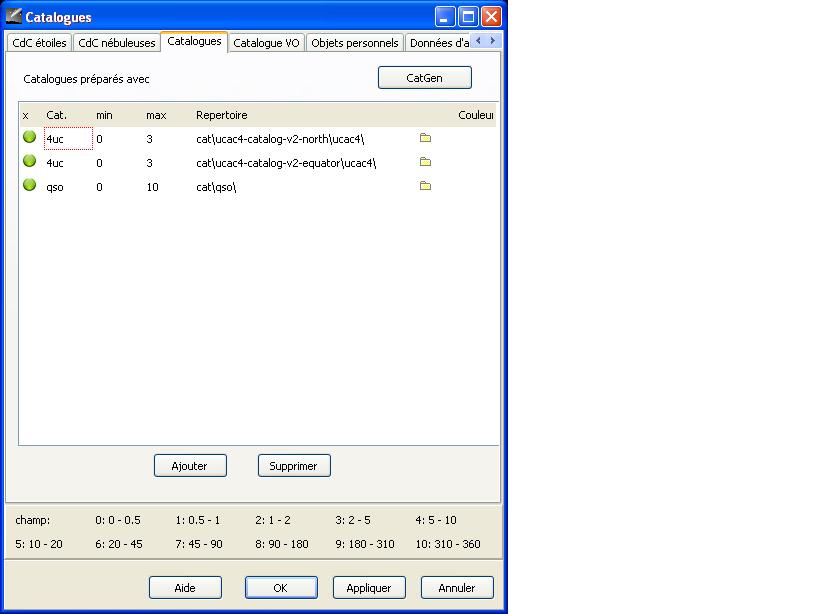
Task: Click 'Catalogues préparés avec' label
Action: (x=86, y=79)
